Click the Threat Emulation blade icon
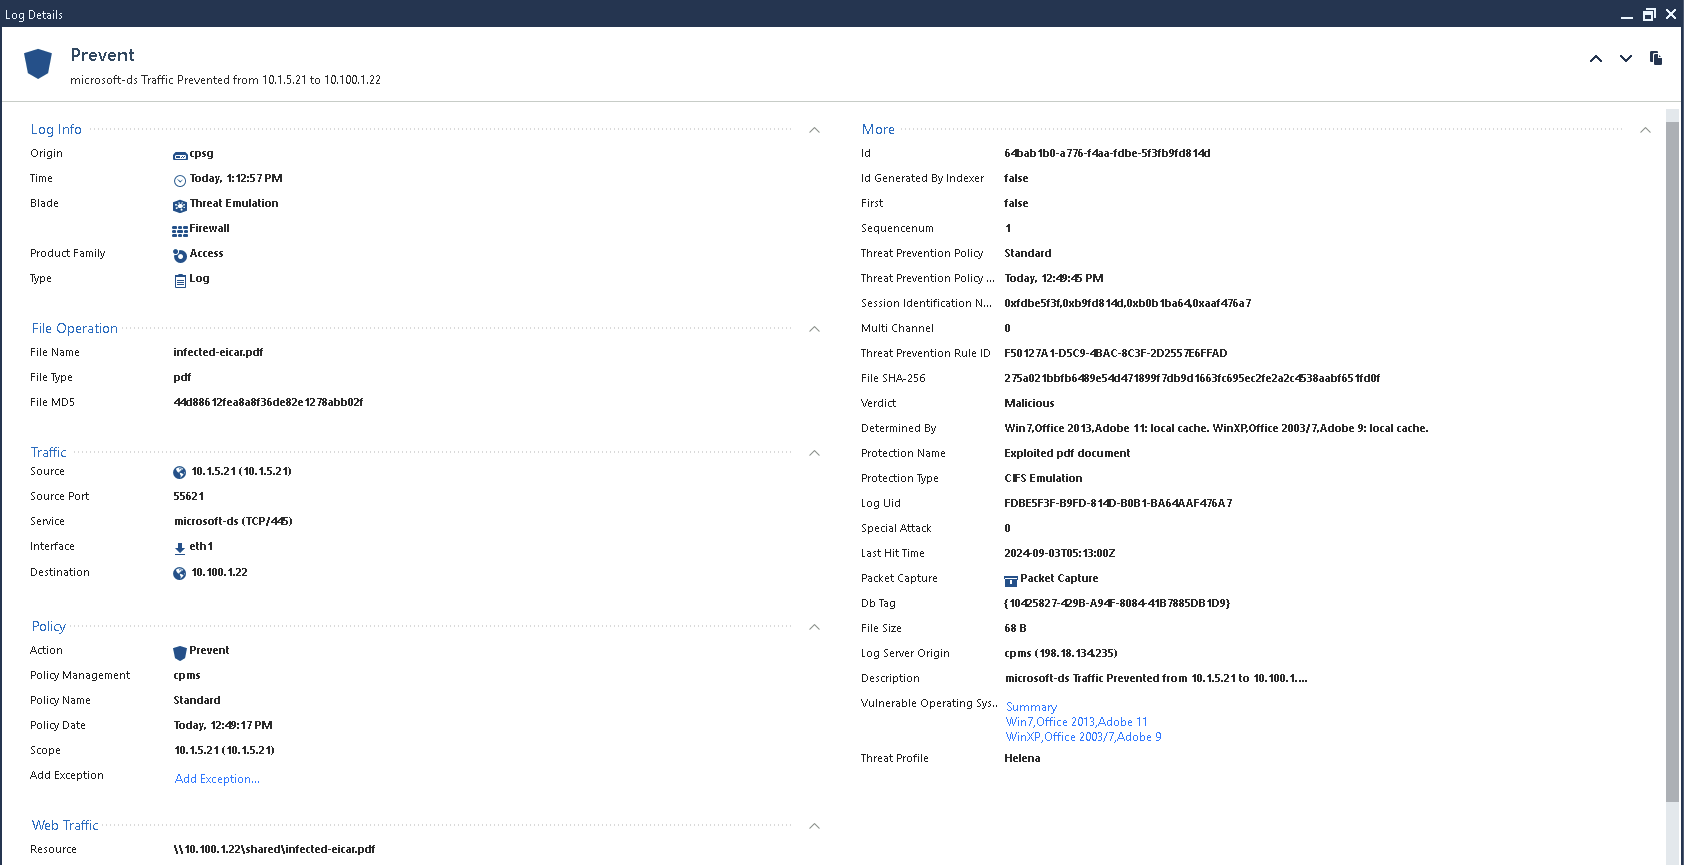1684x865 pixels. (180, 205)
